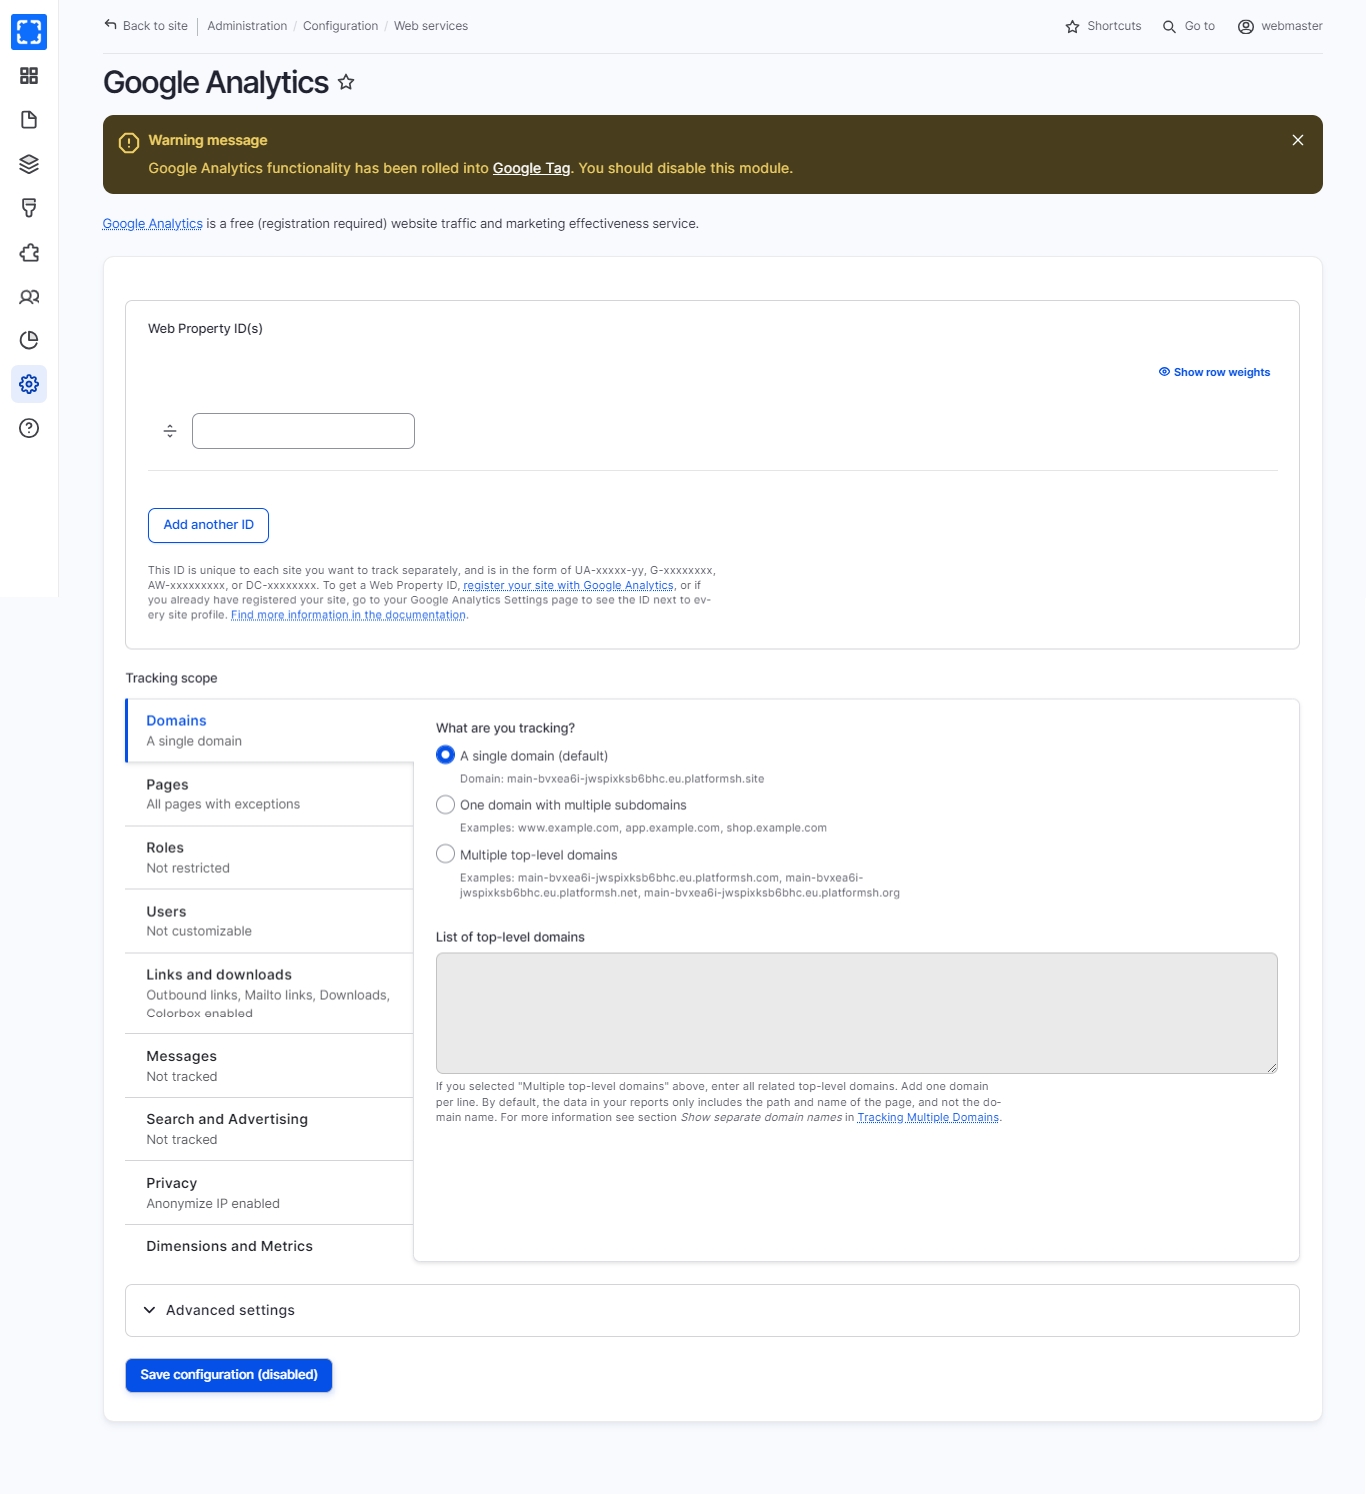Expand the Advanced settings section
Image resolution: width=1366 pixels, height=1496 pixels.
230,1310
